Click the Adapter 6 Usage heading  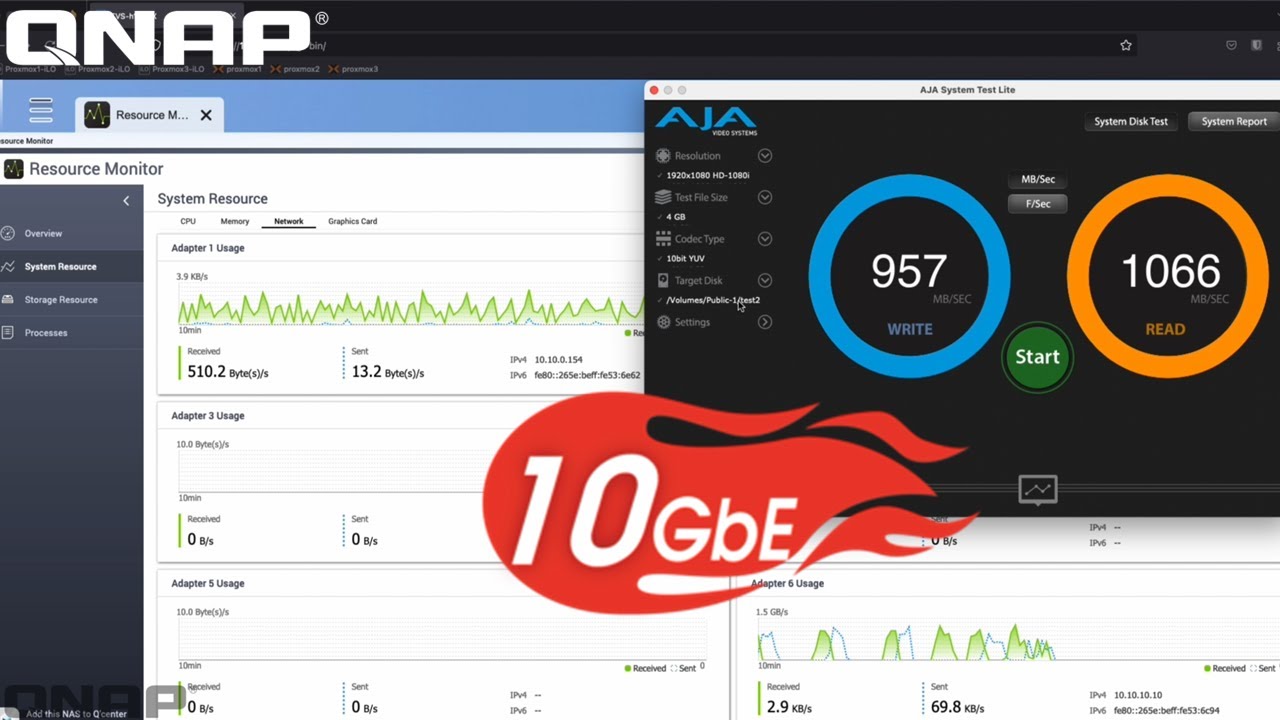tap(788, 583)
